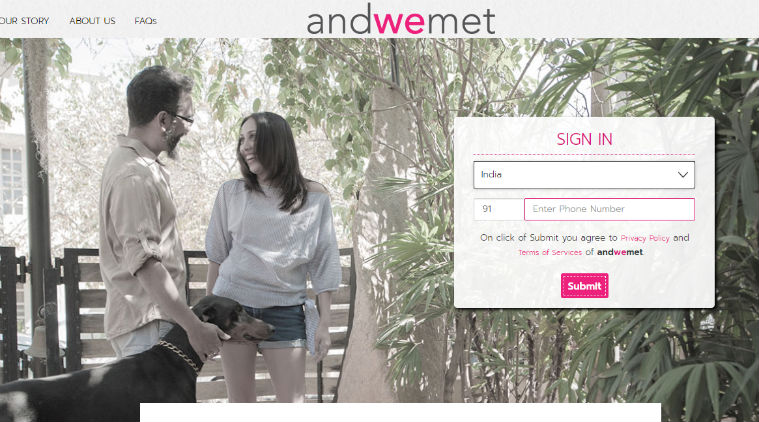Open the OUR STORY page
Viewport: 759px width, 422px height.
pyautogui.click(x=24, y=21)
